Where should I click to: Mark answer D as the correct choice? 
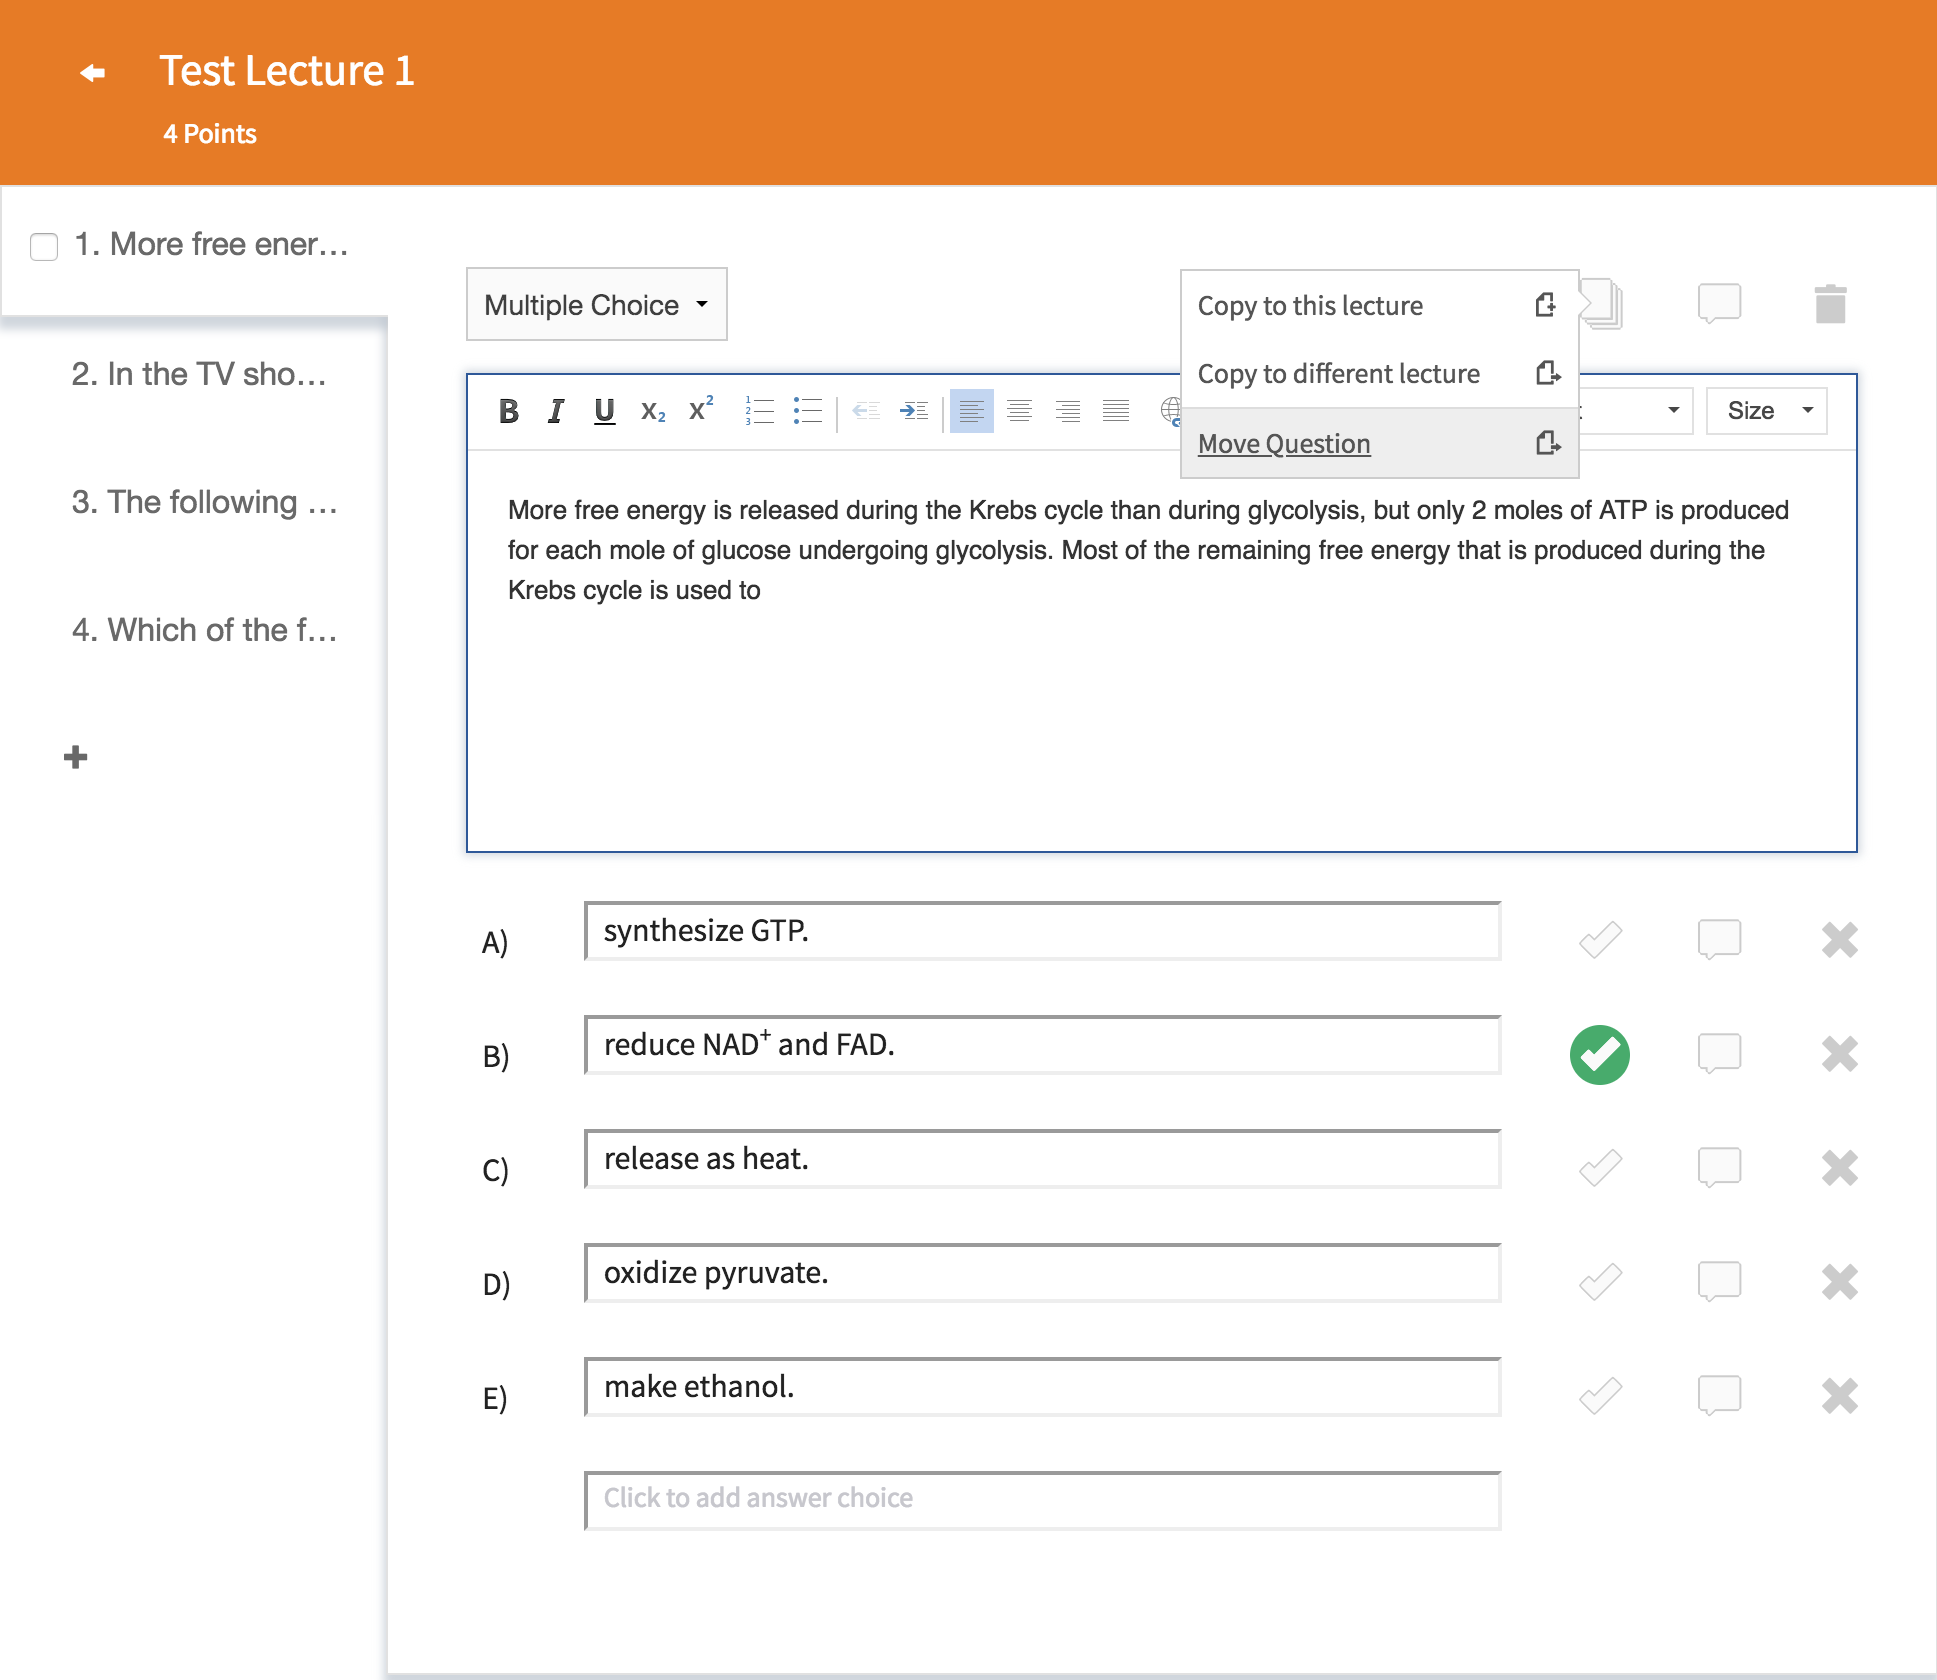click(1600, 1282)
